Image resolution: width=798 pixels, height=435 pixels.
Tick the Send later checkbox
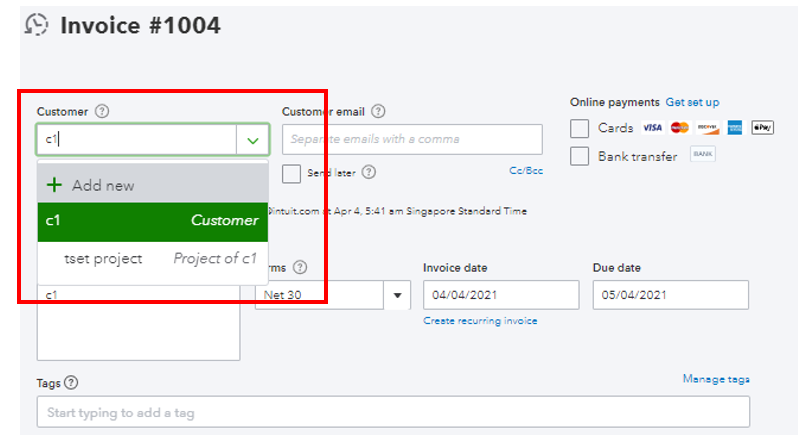pos(292,173)
